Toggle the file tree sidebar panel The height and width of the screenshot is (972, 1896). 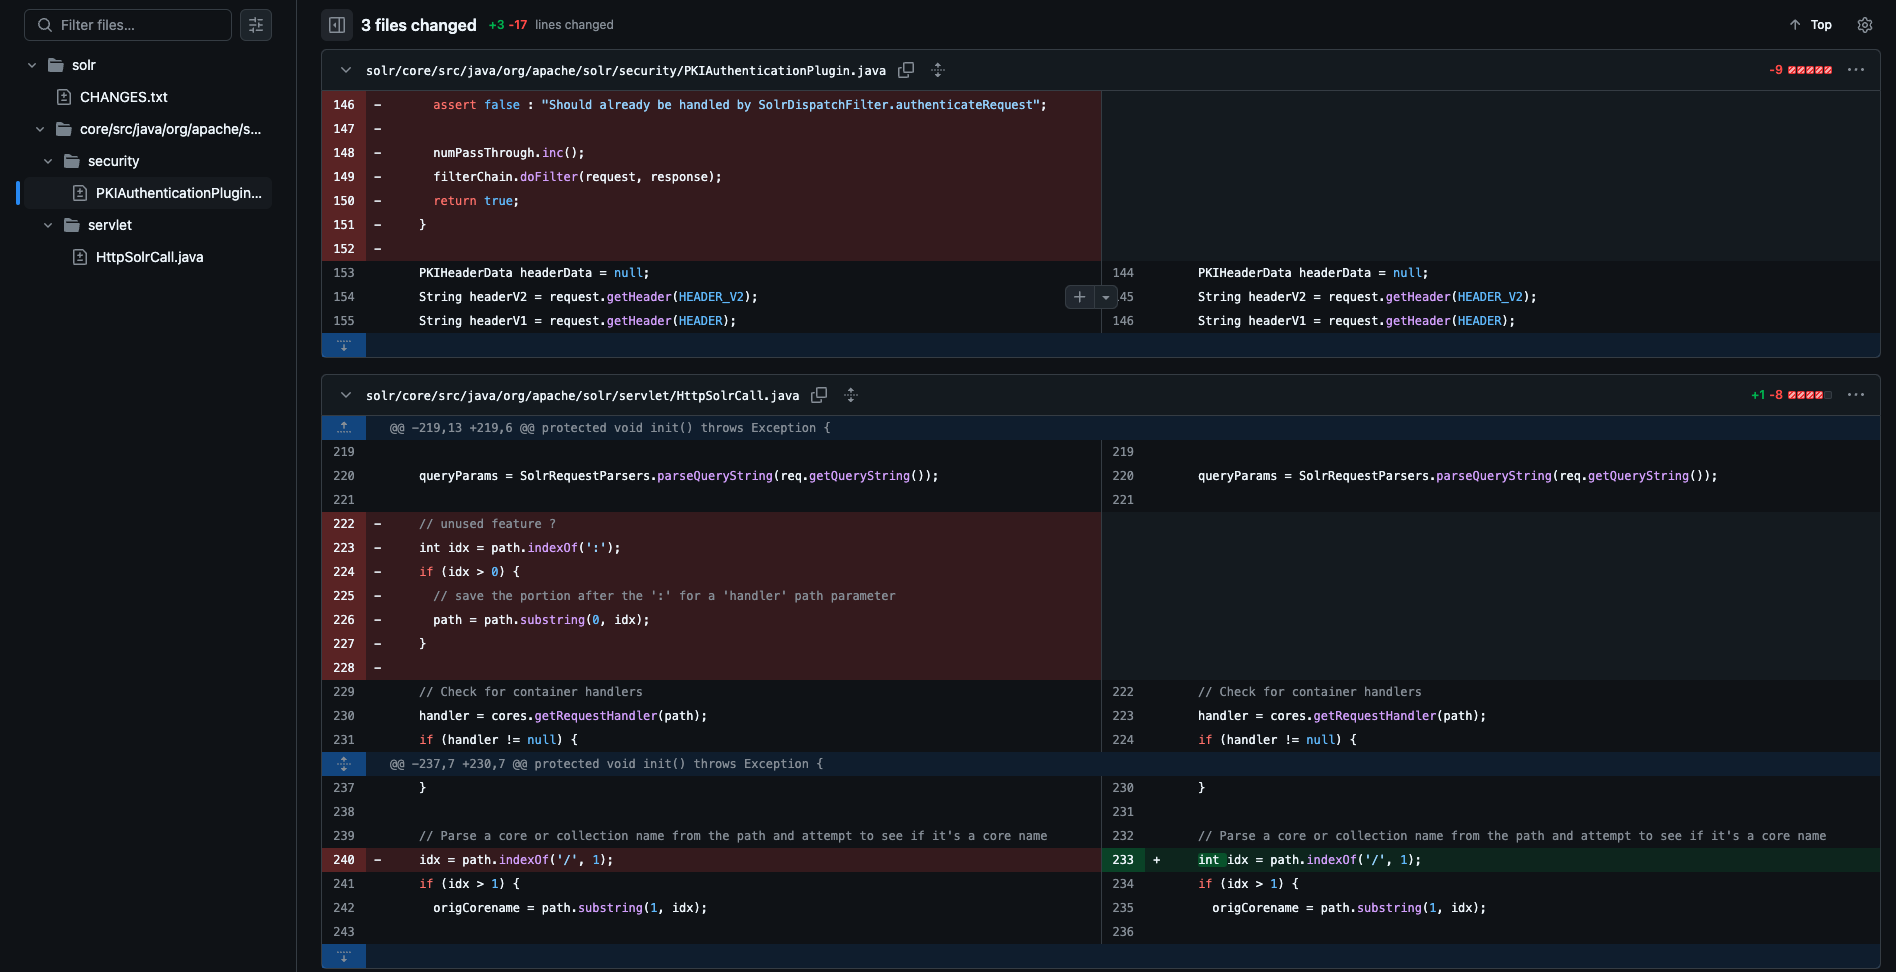coord(337,25)
